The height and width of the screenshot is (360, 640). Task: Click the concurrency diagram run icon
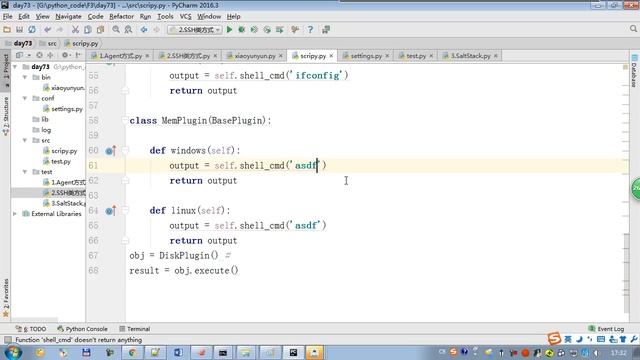[x=280, y=29]
